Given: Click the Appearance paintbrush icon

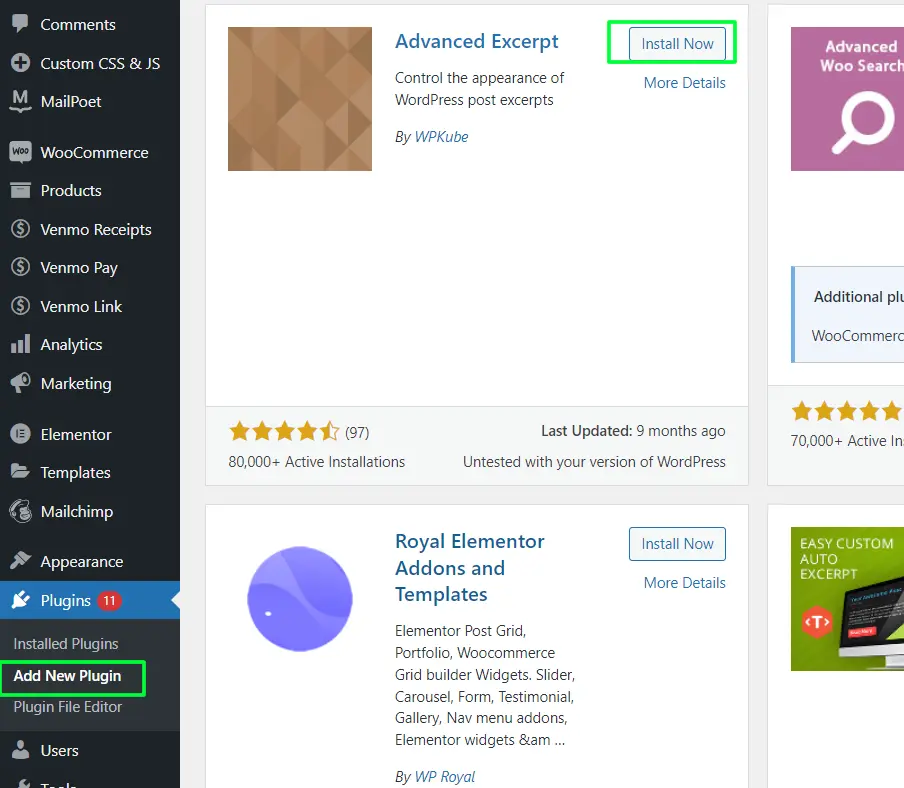Looking at the screenshot, I should pyautogui.click(x=20, y=561).
